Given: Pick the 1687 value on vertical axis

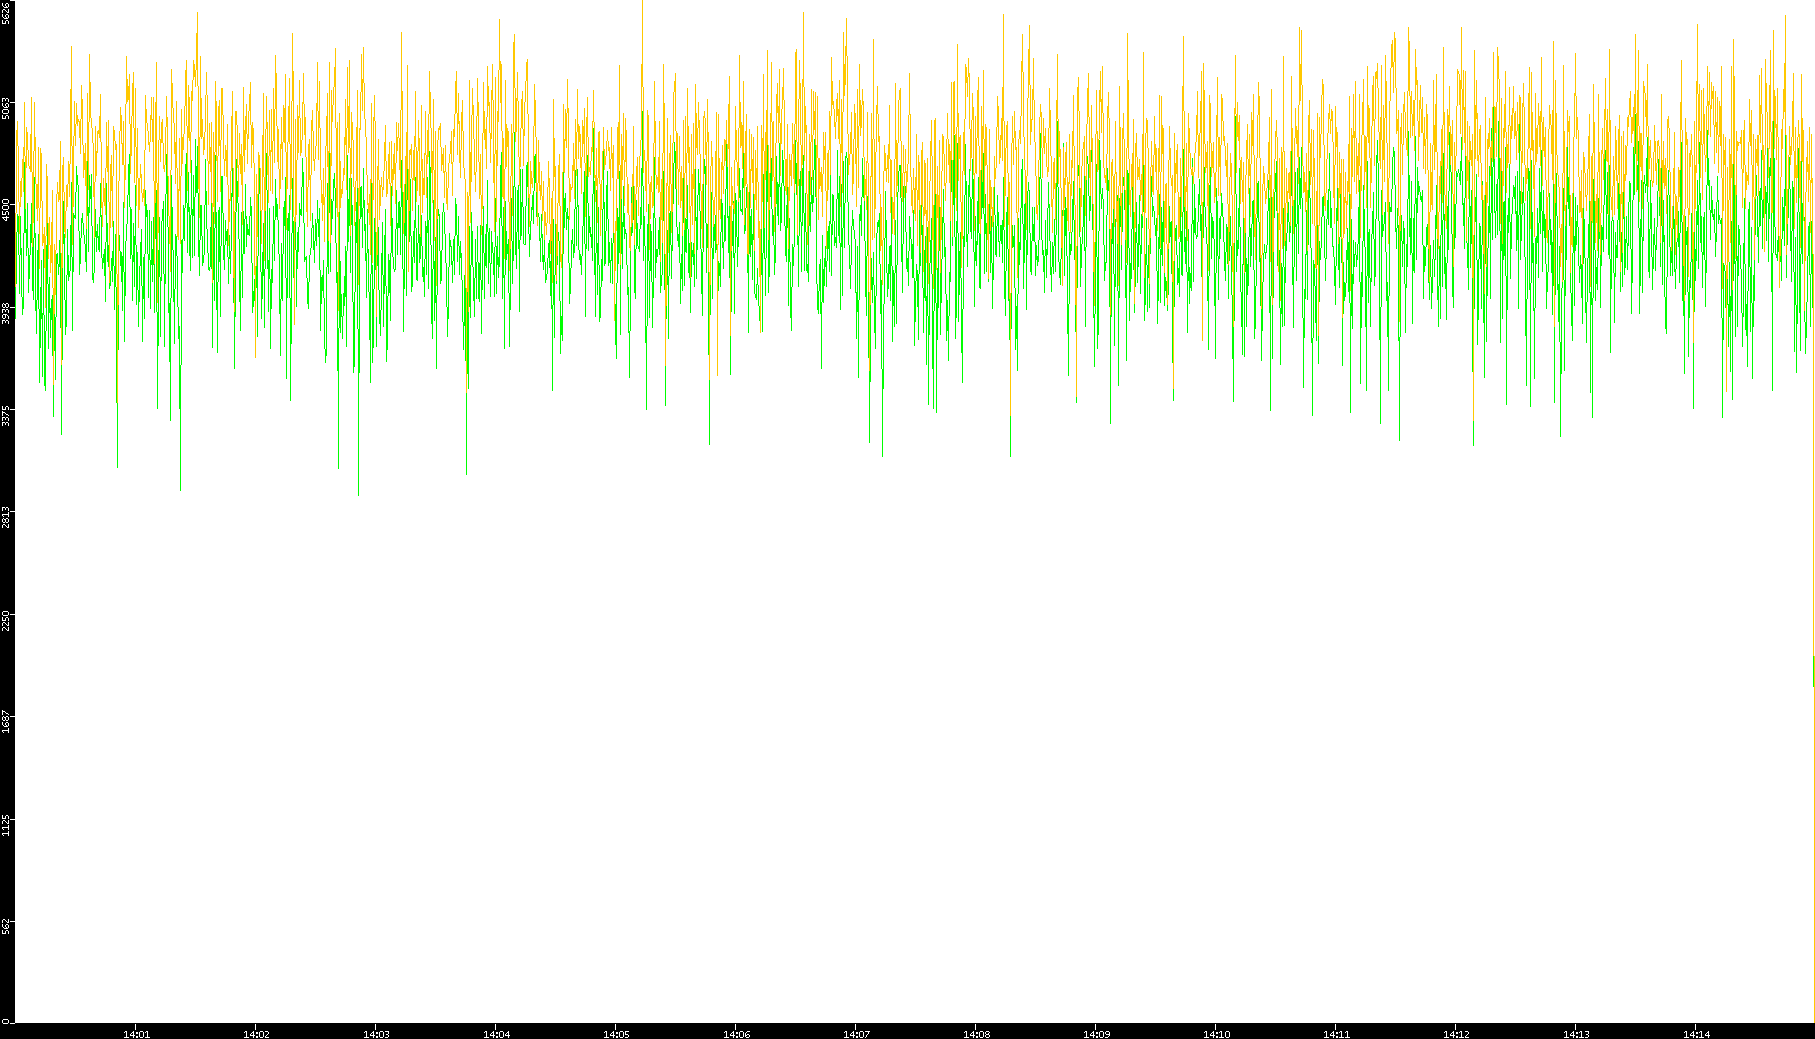Looking at the screenshot, I should [x=6, y=722].
